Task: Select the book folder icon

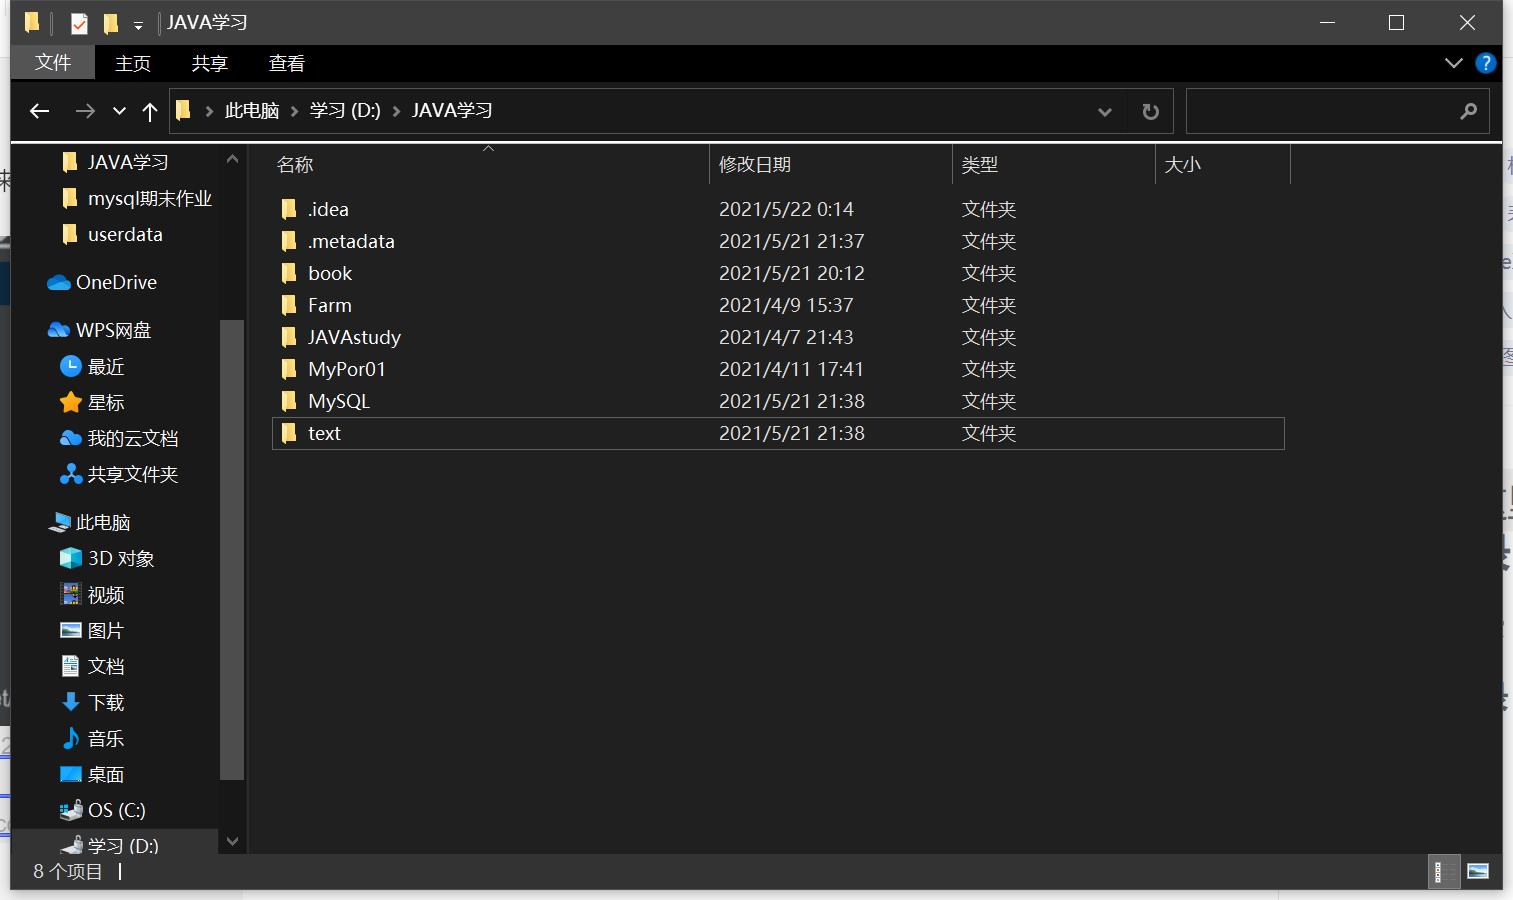Action: [x=289, y=273]
